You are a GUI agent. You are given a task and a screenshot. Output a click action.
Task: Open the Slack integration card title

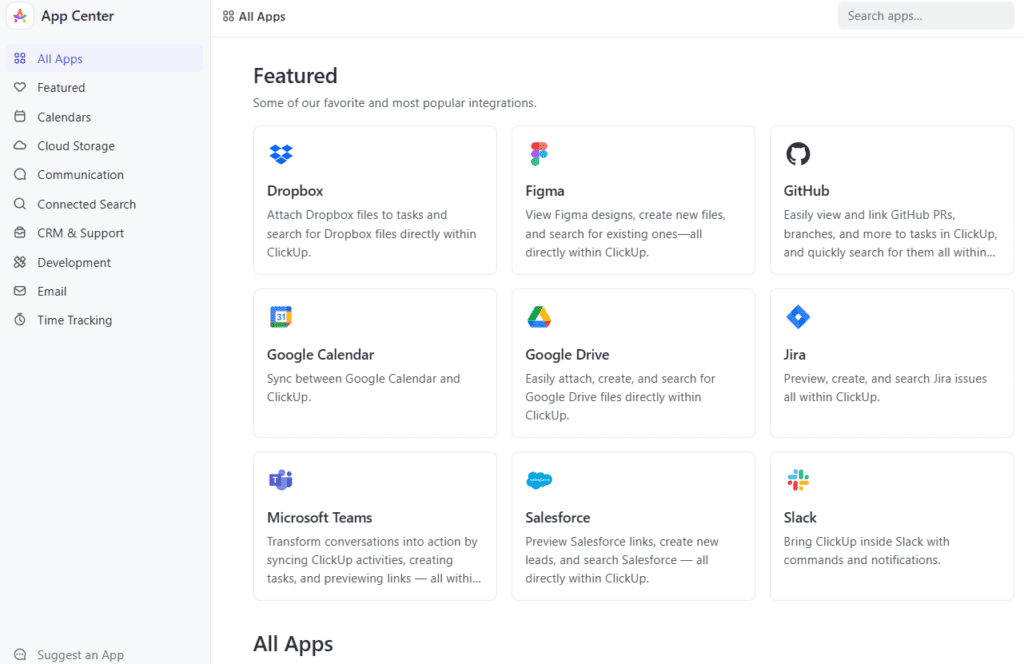click(800, 518)
